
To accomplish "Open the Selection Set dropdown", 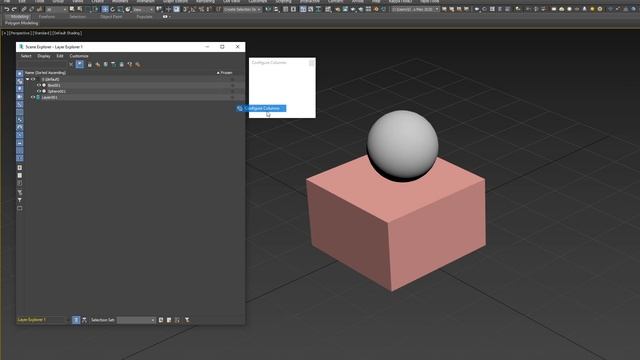I will tap(136, 320).
